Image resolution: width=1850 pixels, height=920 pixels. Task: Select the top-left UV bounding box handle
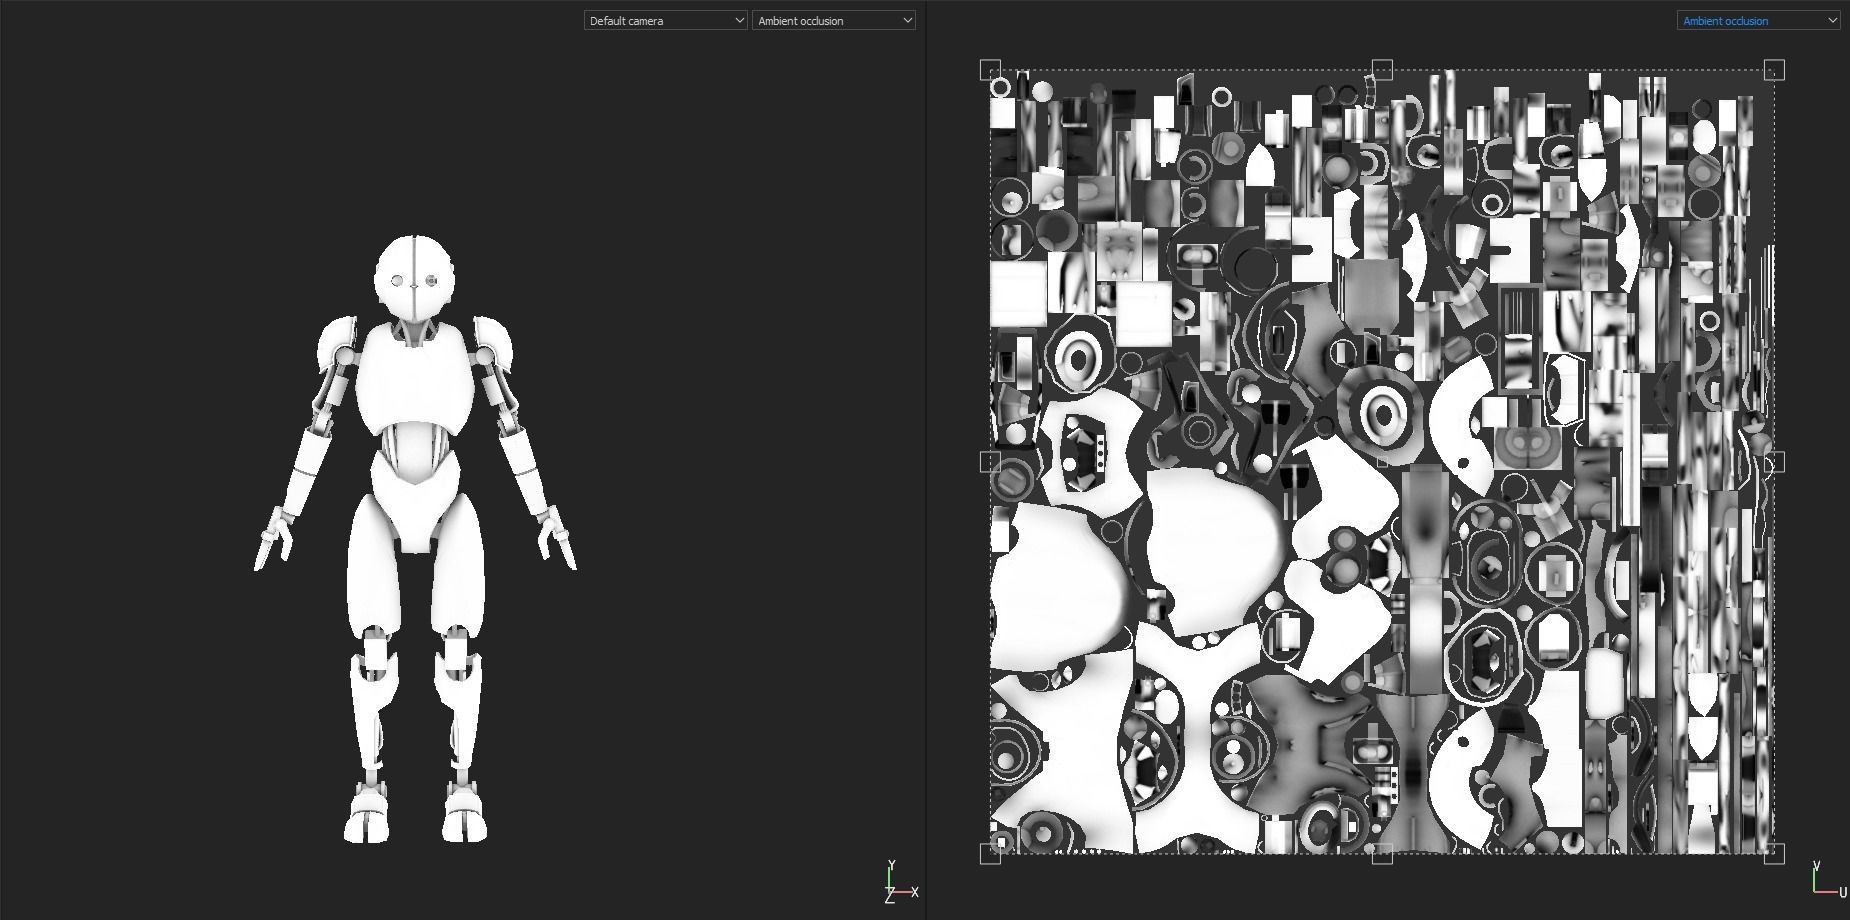click(990, 70)
